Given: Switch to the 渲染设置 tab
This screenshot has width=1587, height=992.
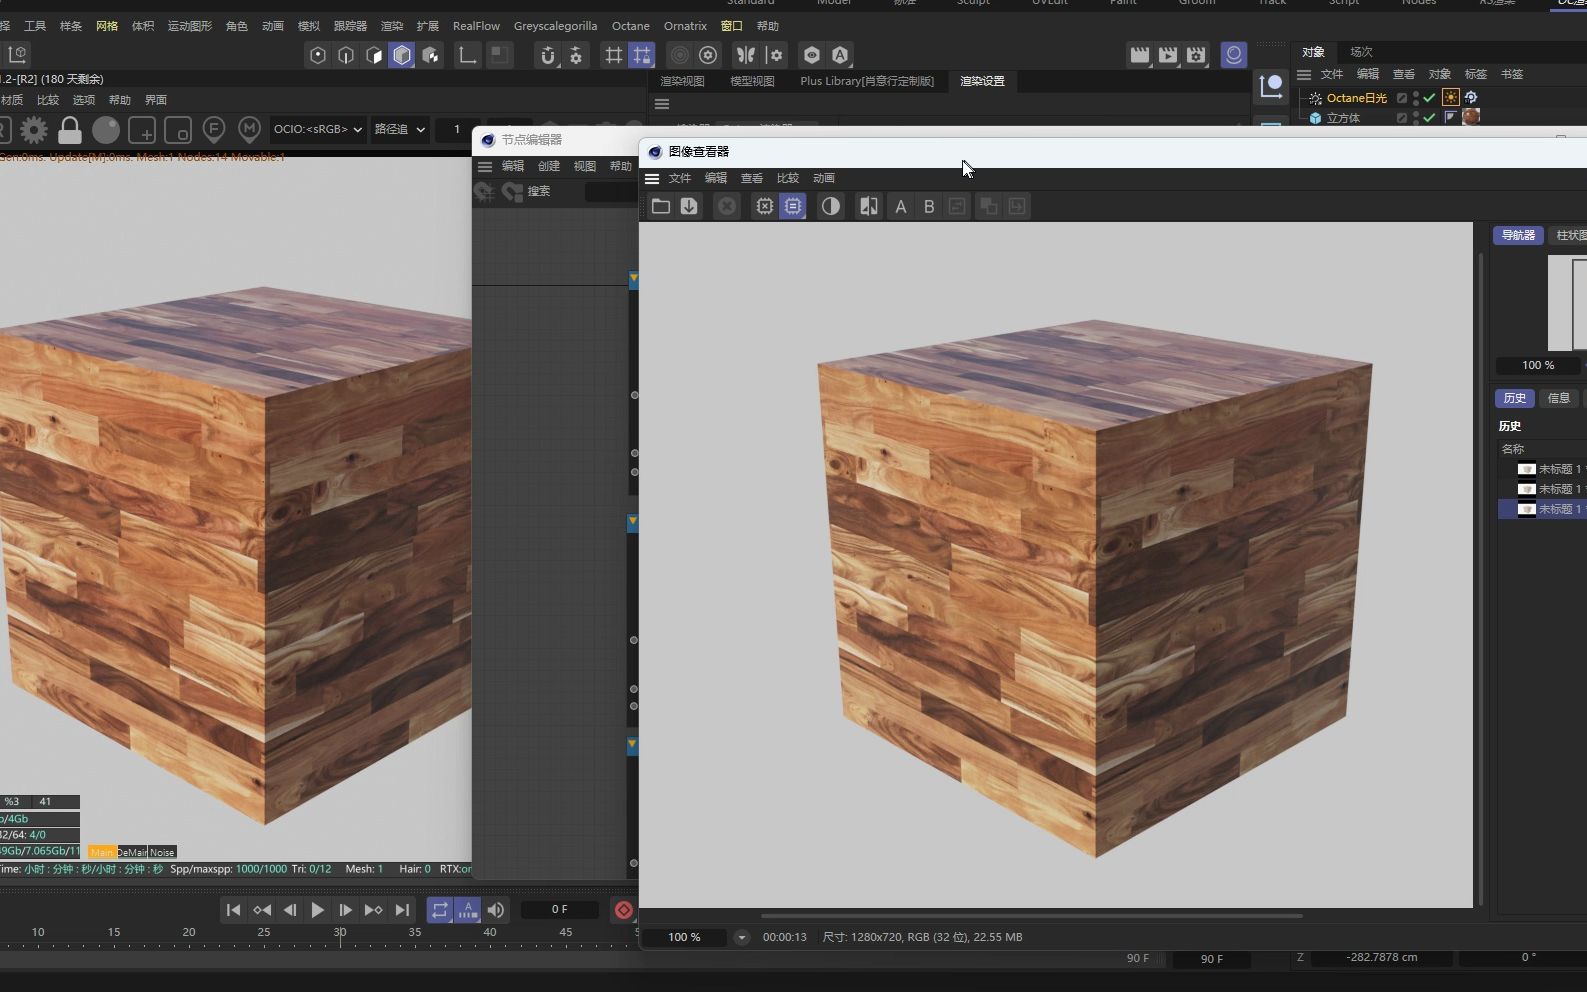Looking at the screenshot, I should tap(982, 81).
